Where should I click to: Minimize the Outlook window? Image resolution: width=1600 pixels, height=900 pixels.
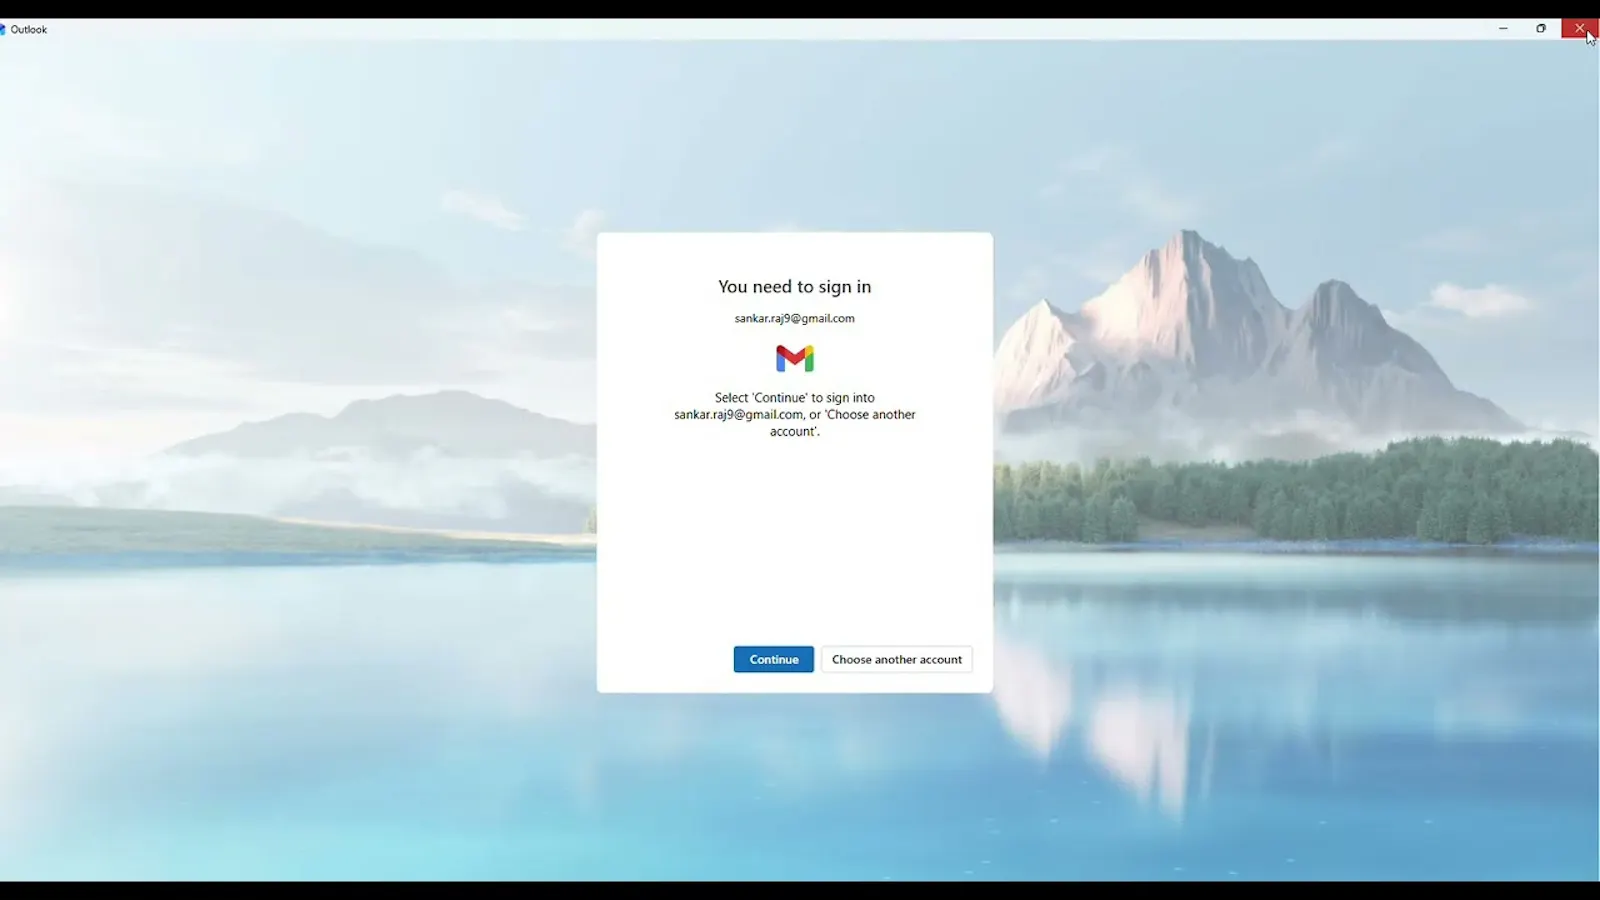click(x=1503, y=28)
